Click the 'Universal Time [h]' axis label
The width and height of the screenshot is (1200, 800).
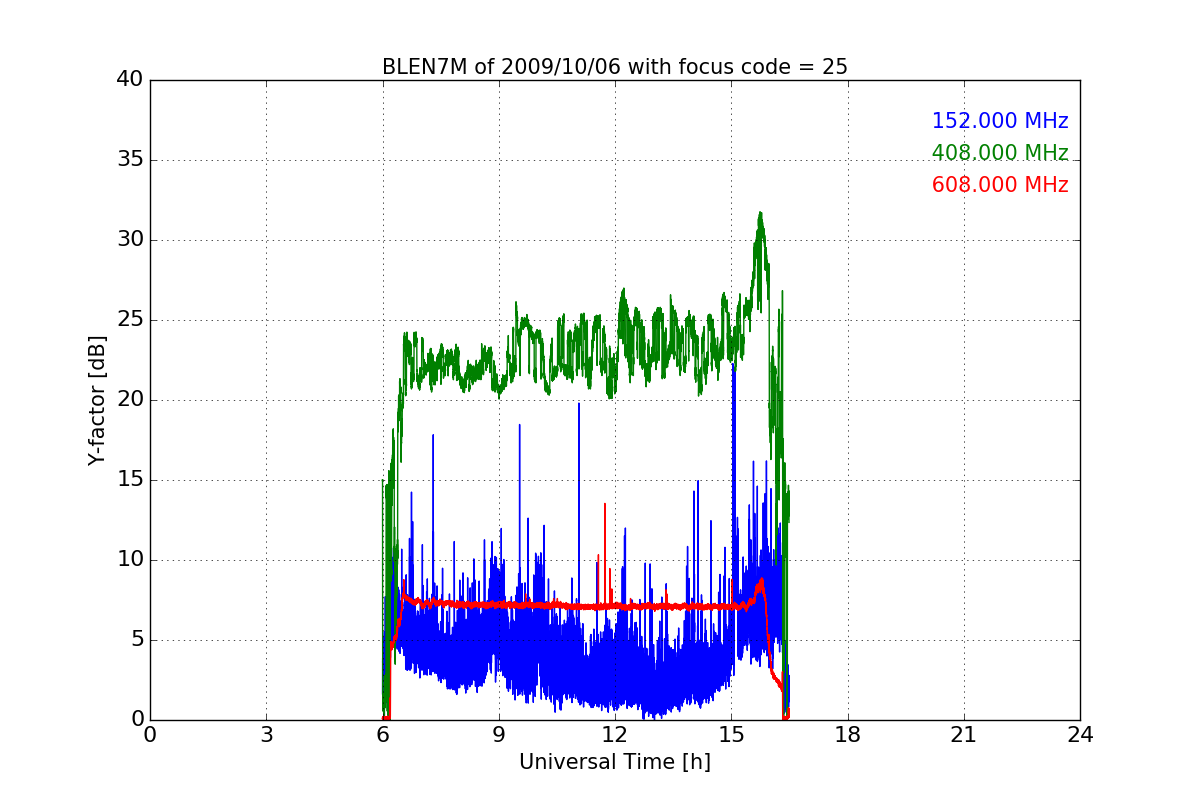click(614, 762)
